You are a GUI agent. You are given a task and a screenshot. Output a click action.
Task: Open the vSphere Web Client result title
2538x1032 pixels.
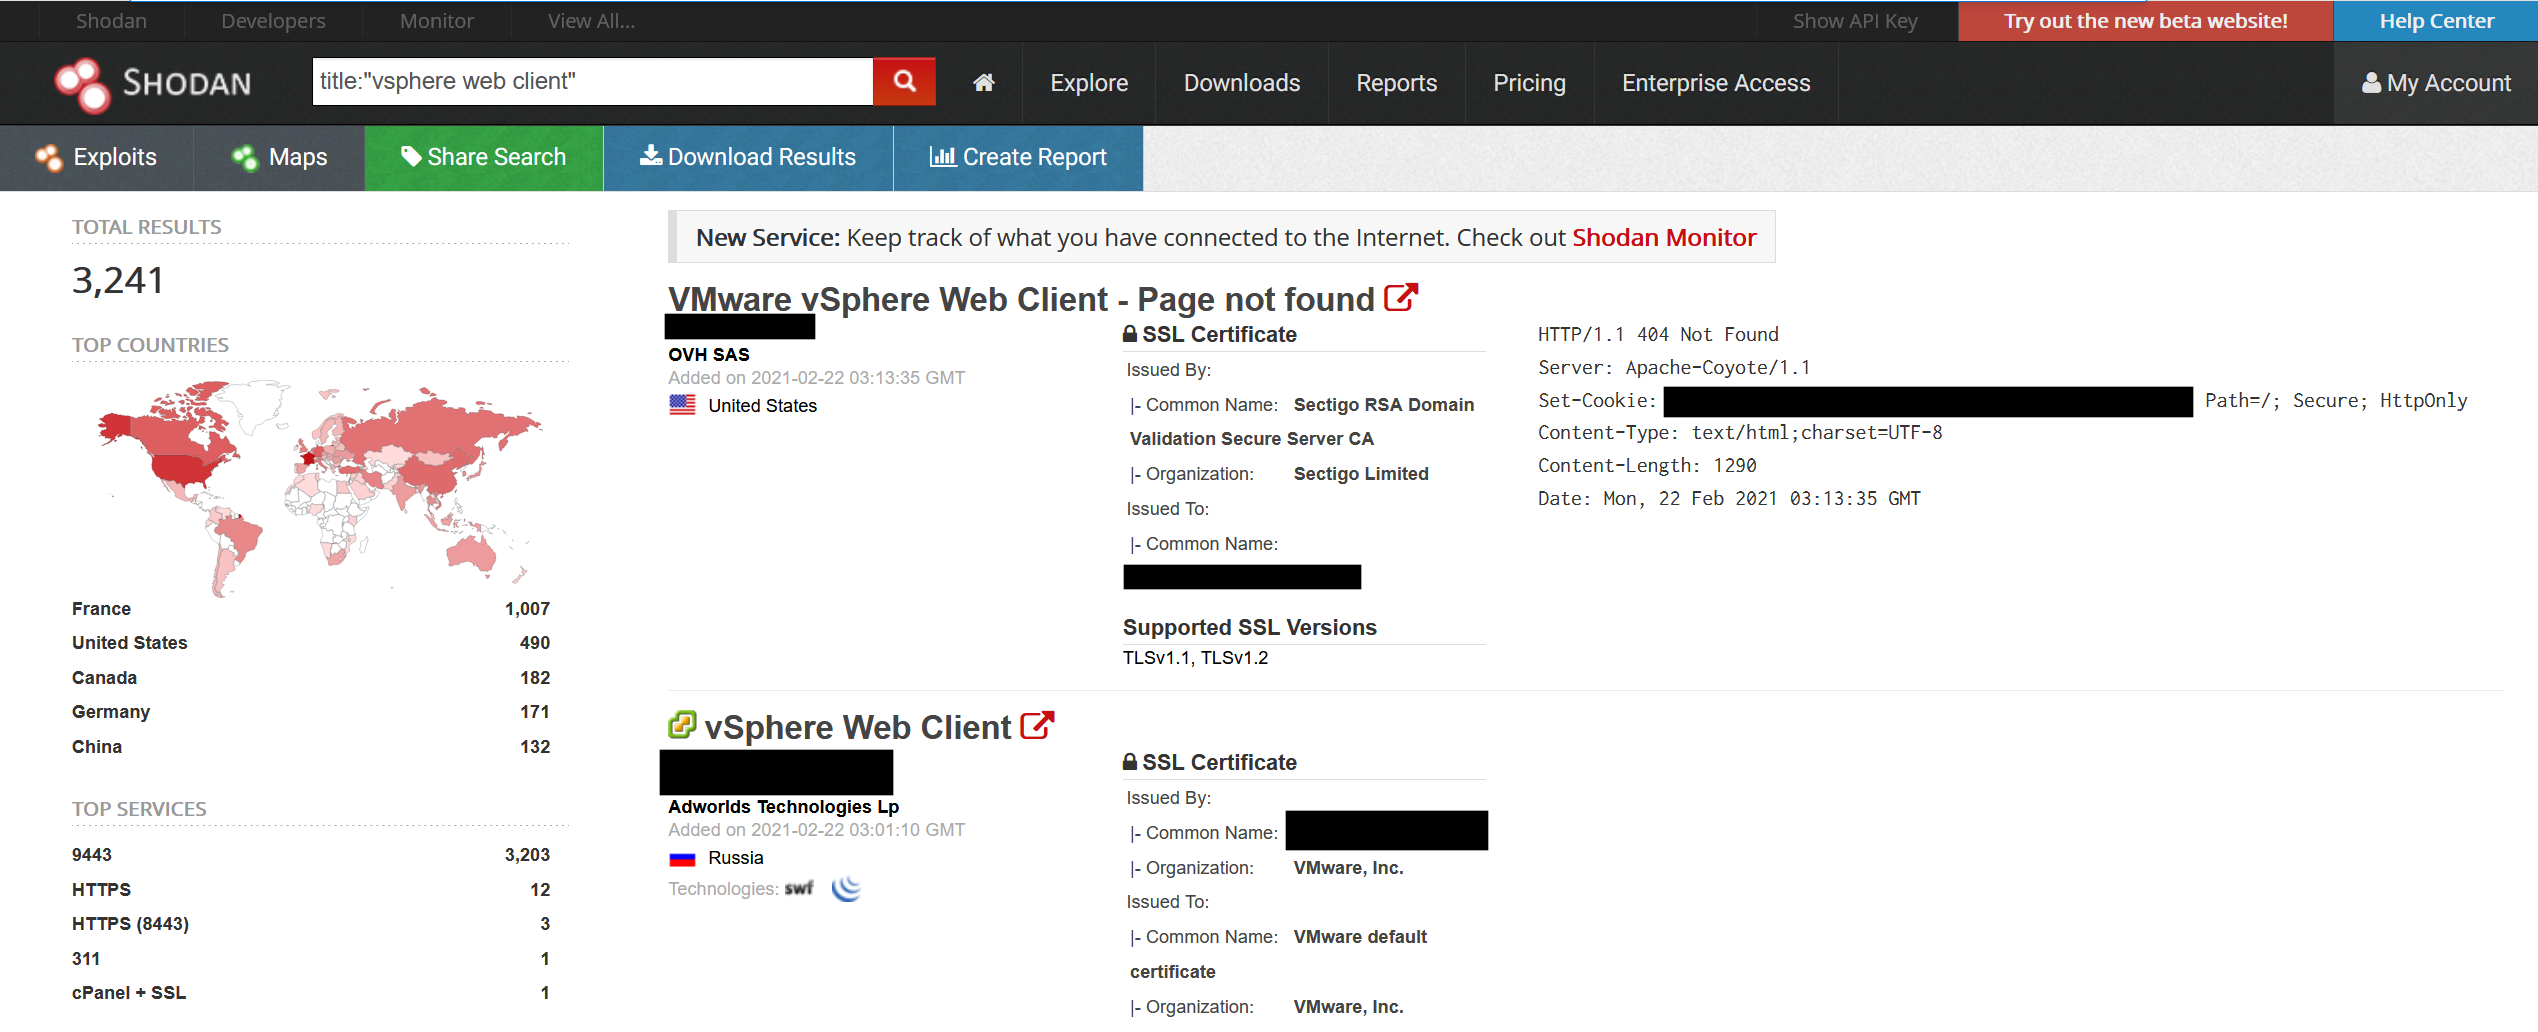click(x=858, y=727)
